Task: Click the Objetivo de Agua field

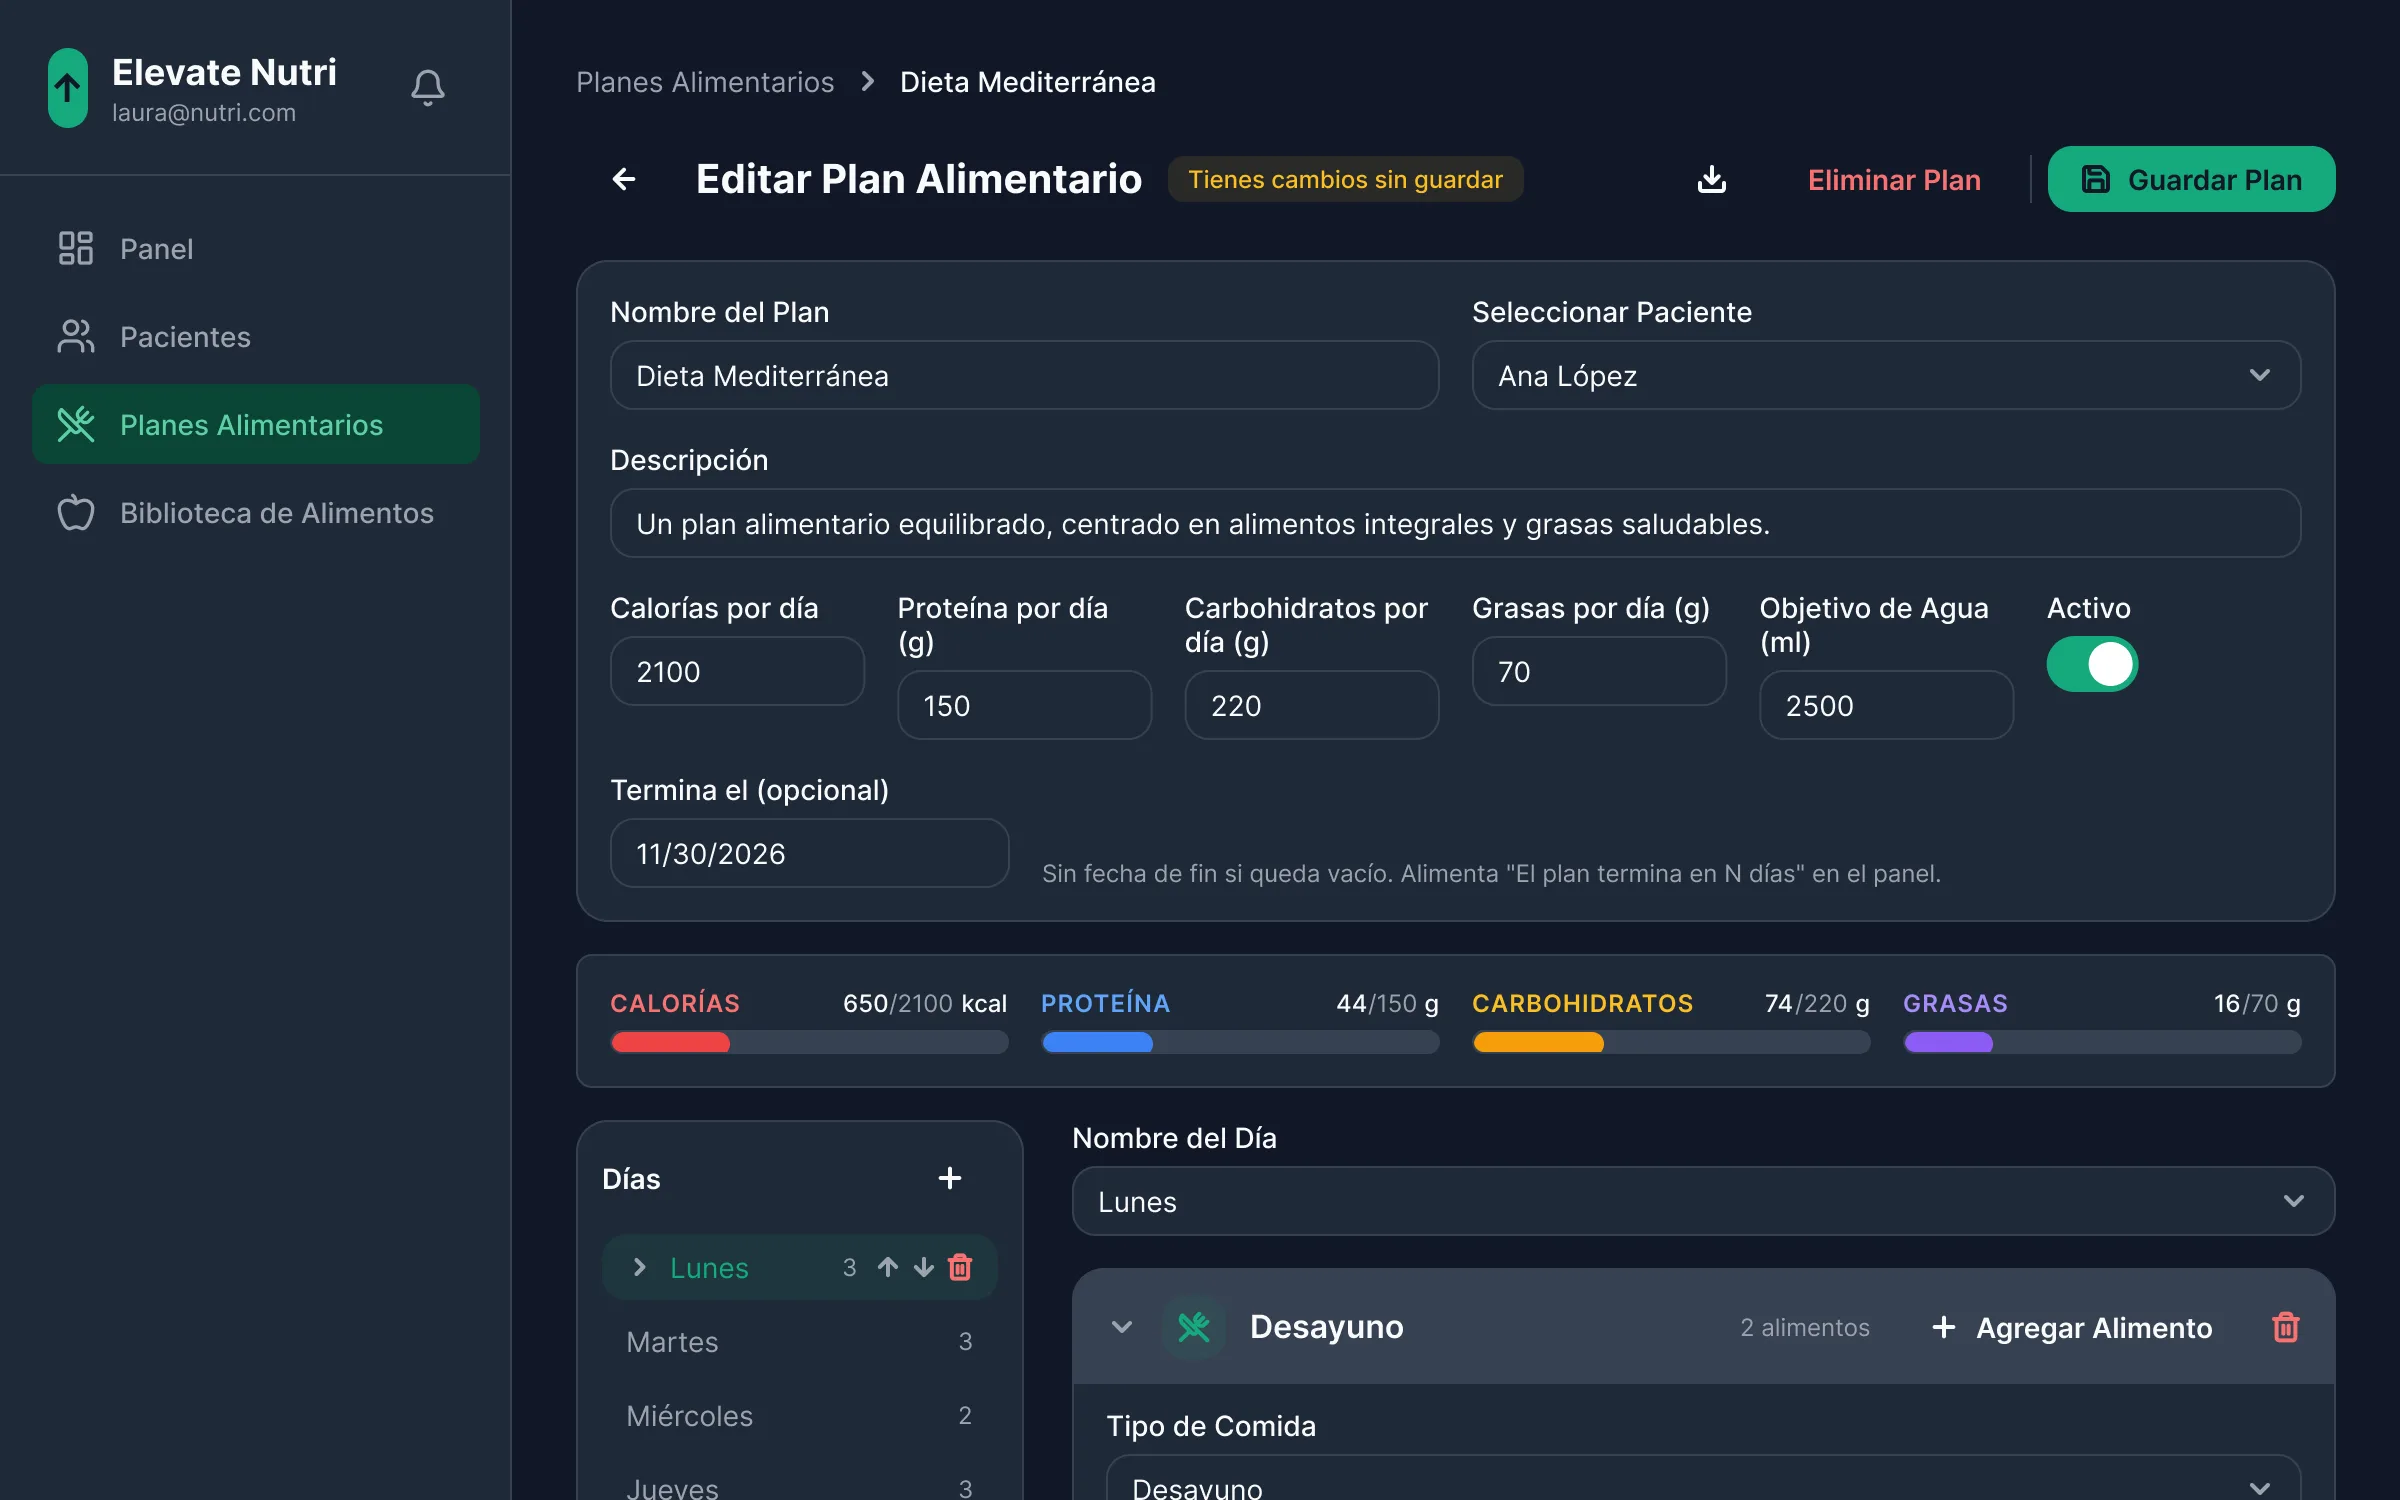Action: point(1886,705)
